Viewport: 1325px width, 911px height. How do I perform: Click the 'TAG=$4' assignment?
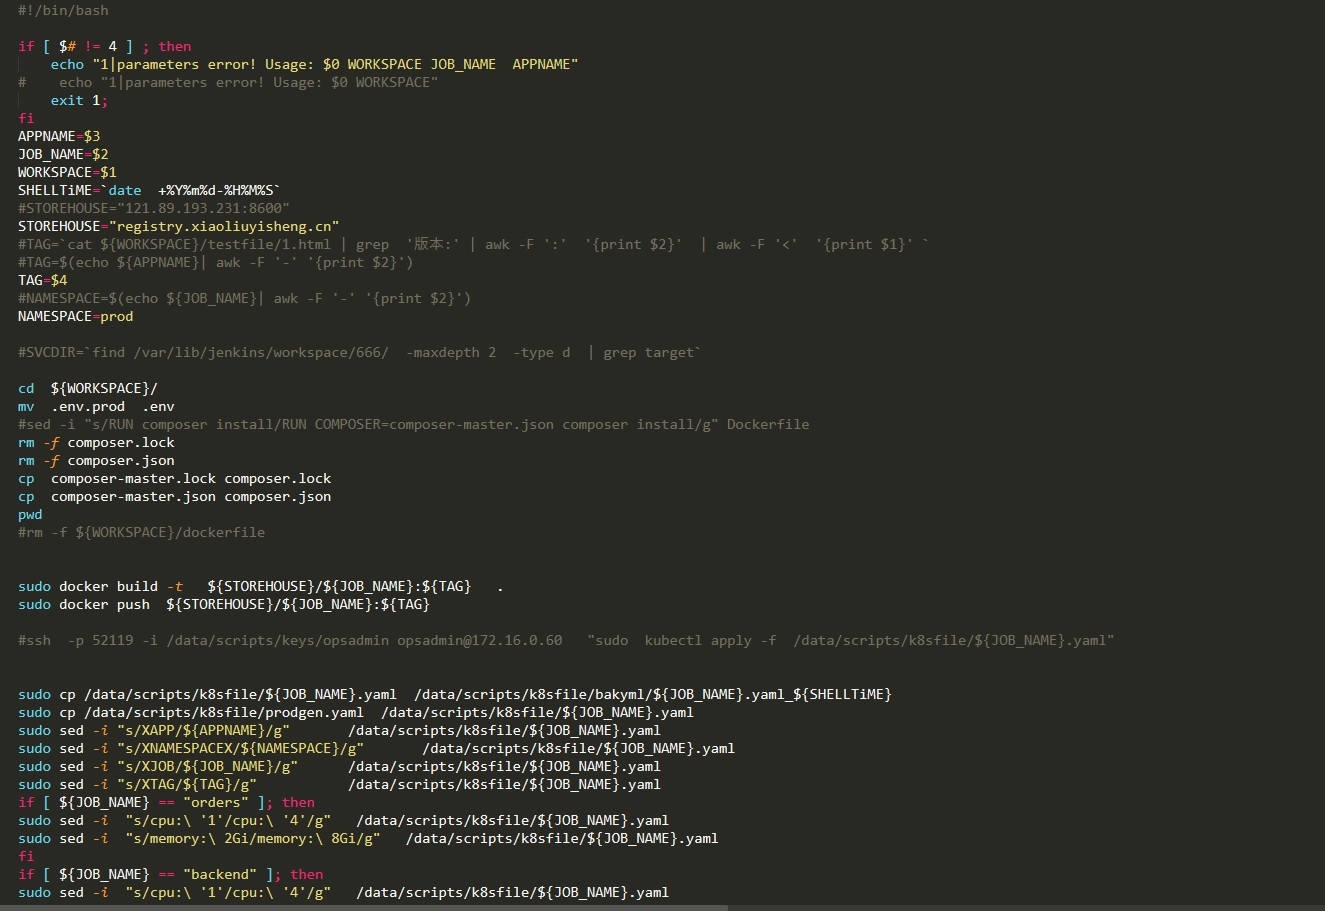point(42,280)
